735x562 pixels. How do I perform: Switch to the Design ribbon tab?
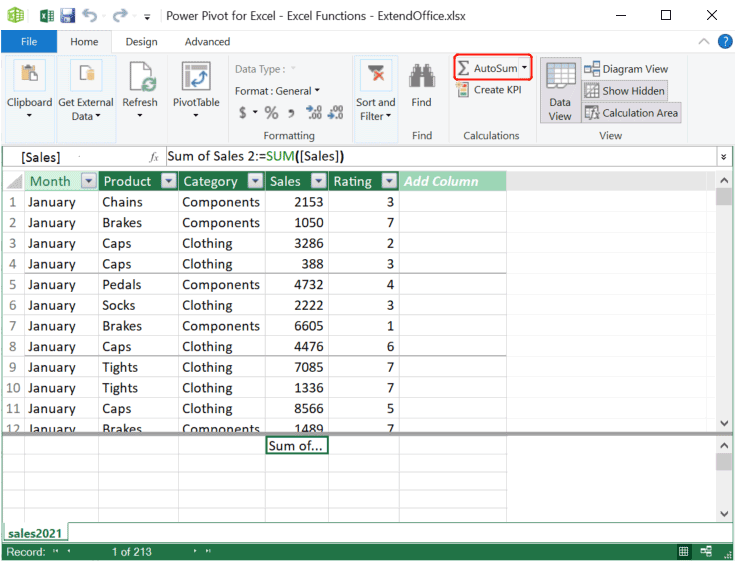click(141, 42)
